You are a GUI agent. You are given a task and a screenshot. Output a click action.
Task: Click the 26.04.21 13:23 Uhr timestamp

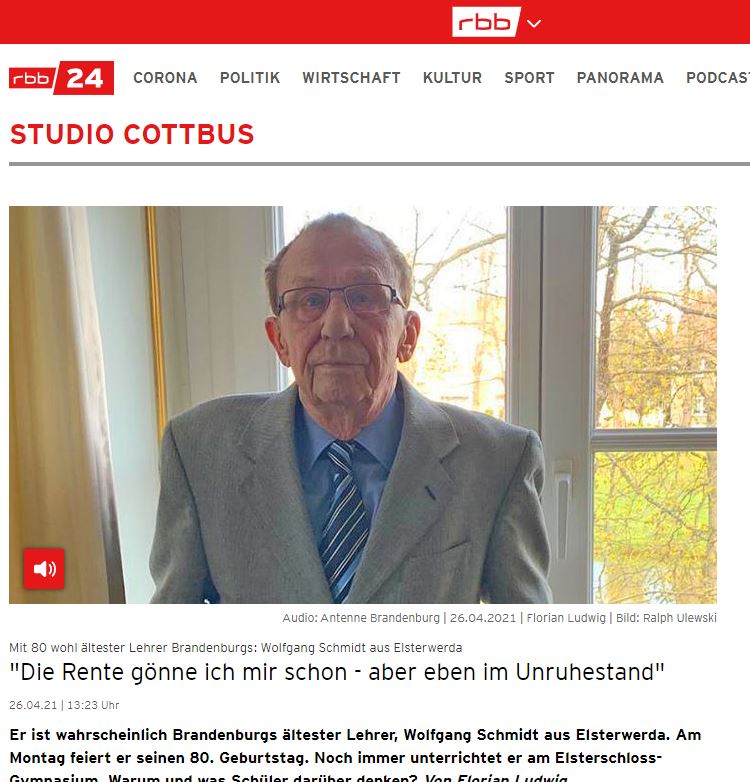click(64, 705)
